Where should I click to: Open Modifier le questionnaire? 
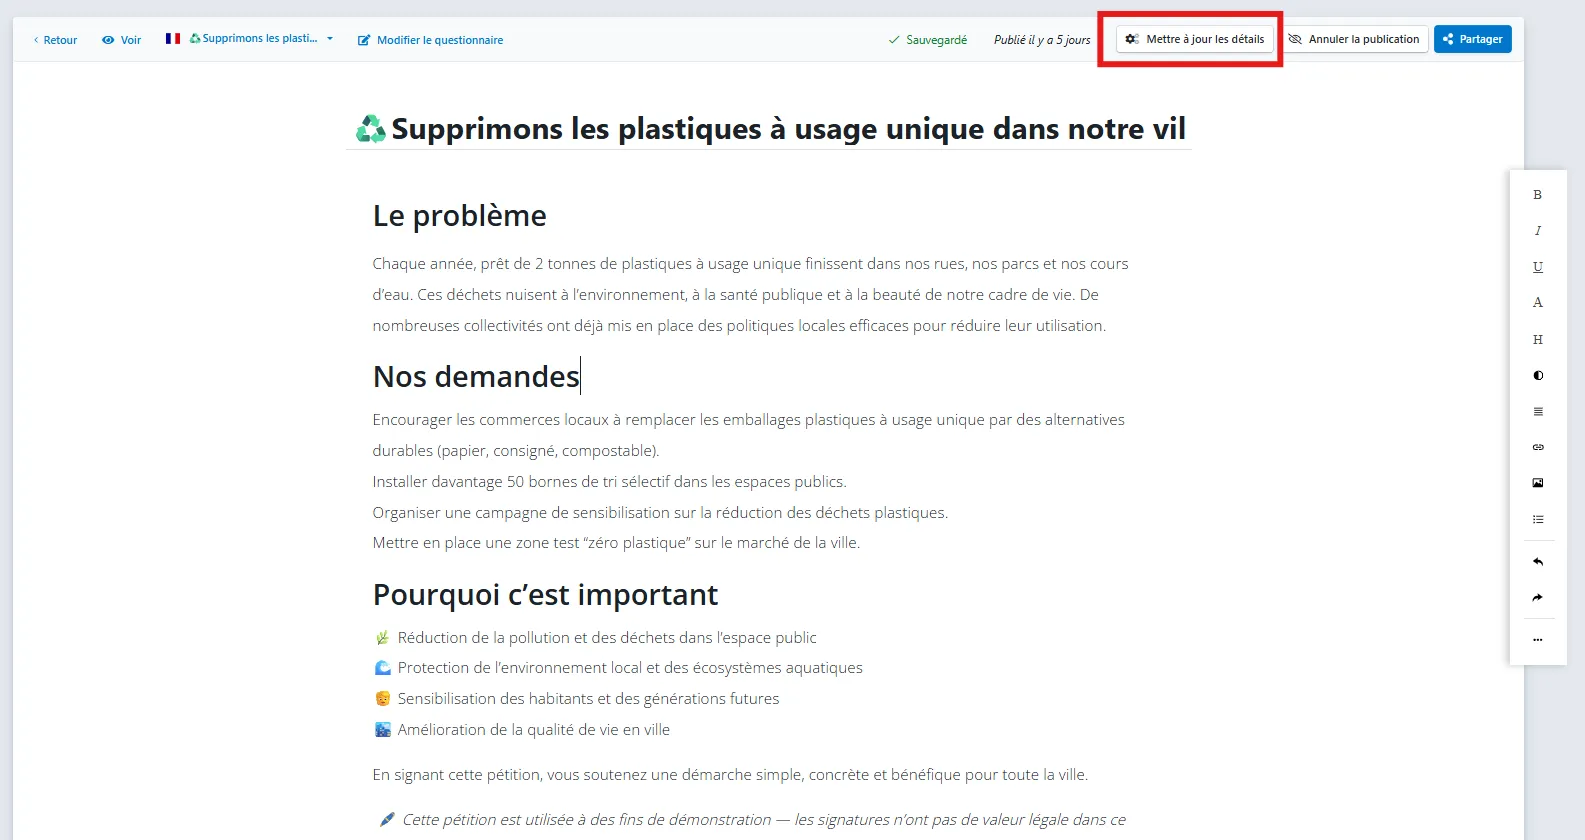coord(430,40)
